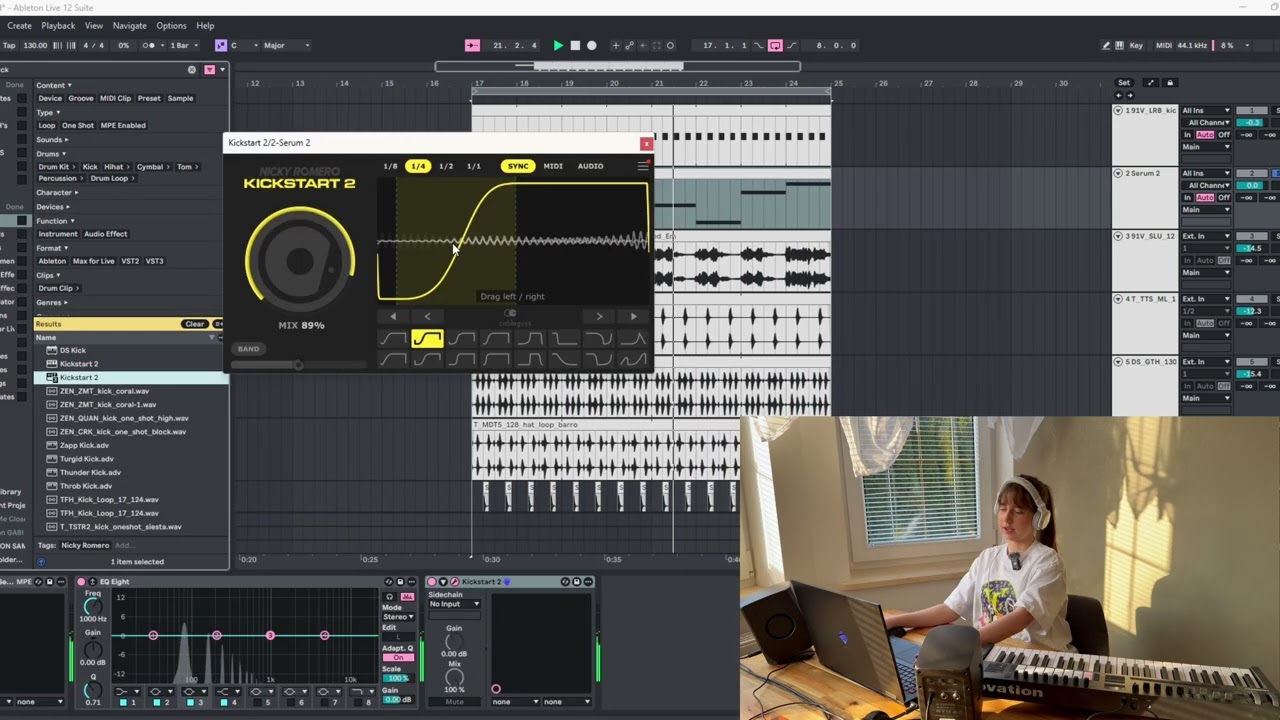Expand the Devices filter group
Screen dimensions: 1280x720
point(53,207)
